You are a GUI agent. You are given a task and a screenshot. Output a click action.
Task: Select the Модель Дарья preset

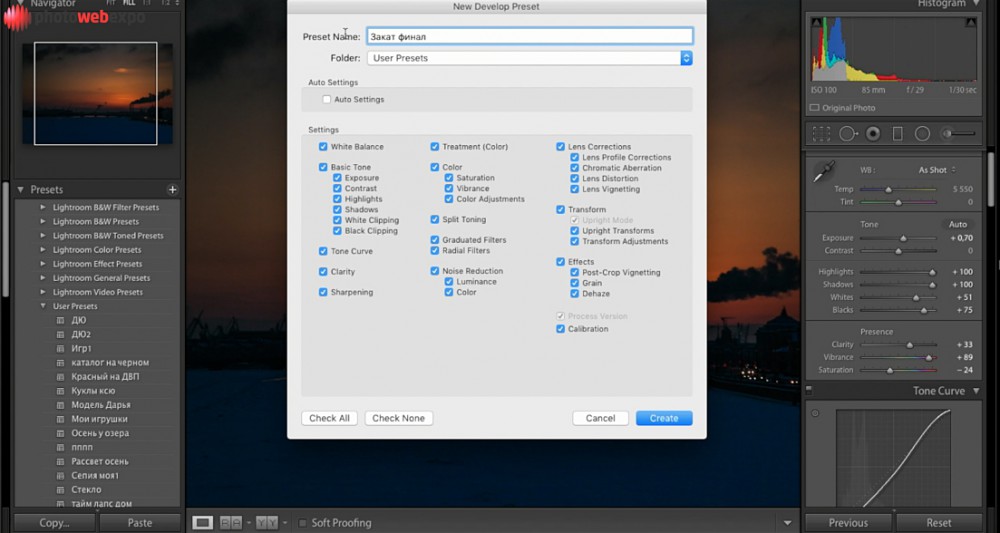(101, 405)
